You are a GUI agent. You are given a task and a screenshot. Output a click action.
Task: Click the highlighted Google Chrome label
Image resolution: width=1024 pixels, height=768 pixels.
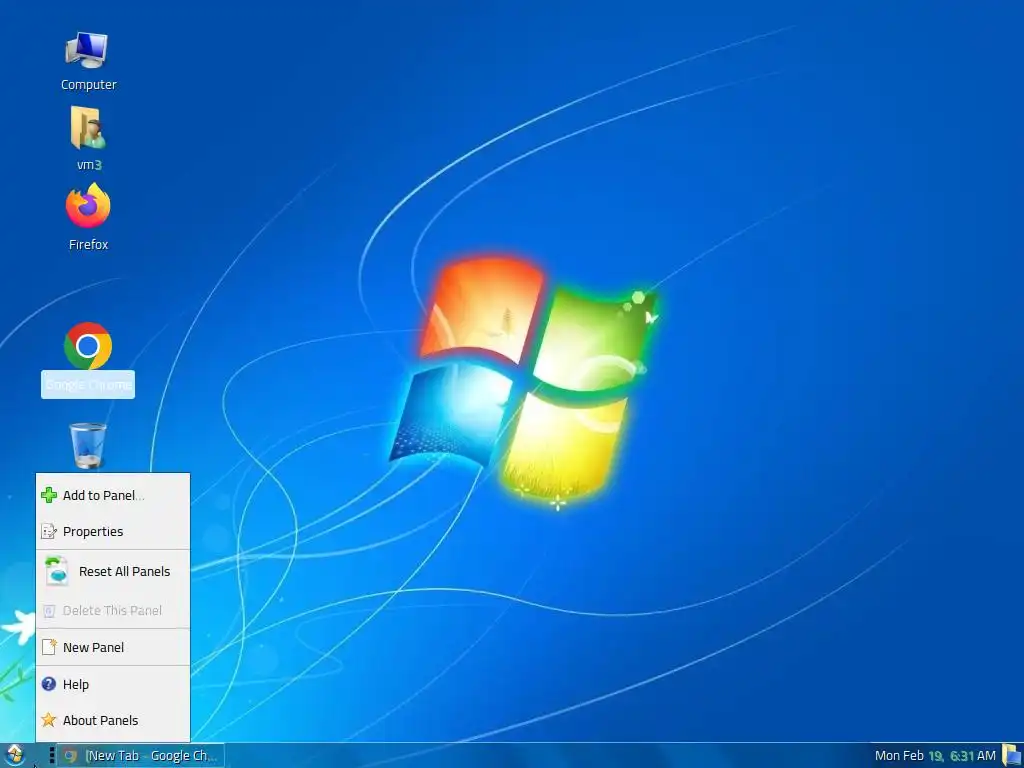88,385
